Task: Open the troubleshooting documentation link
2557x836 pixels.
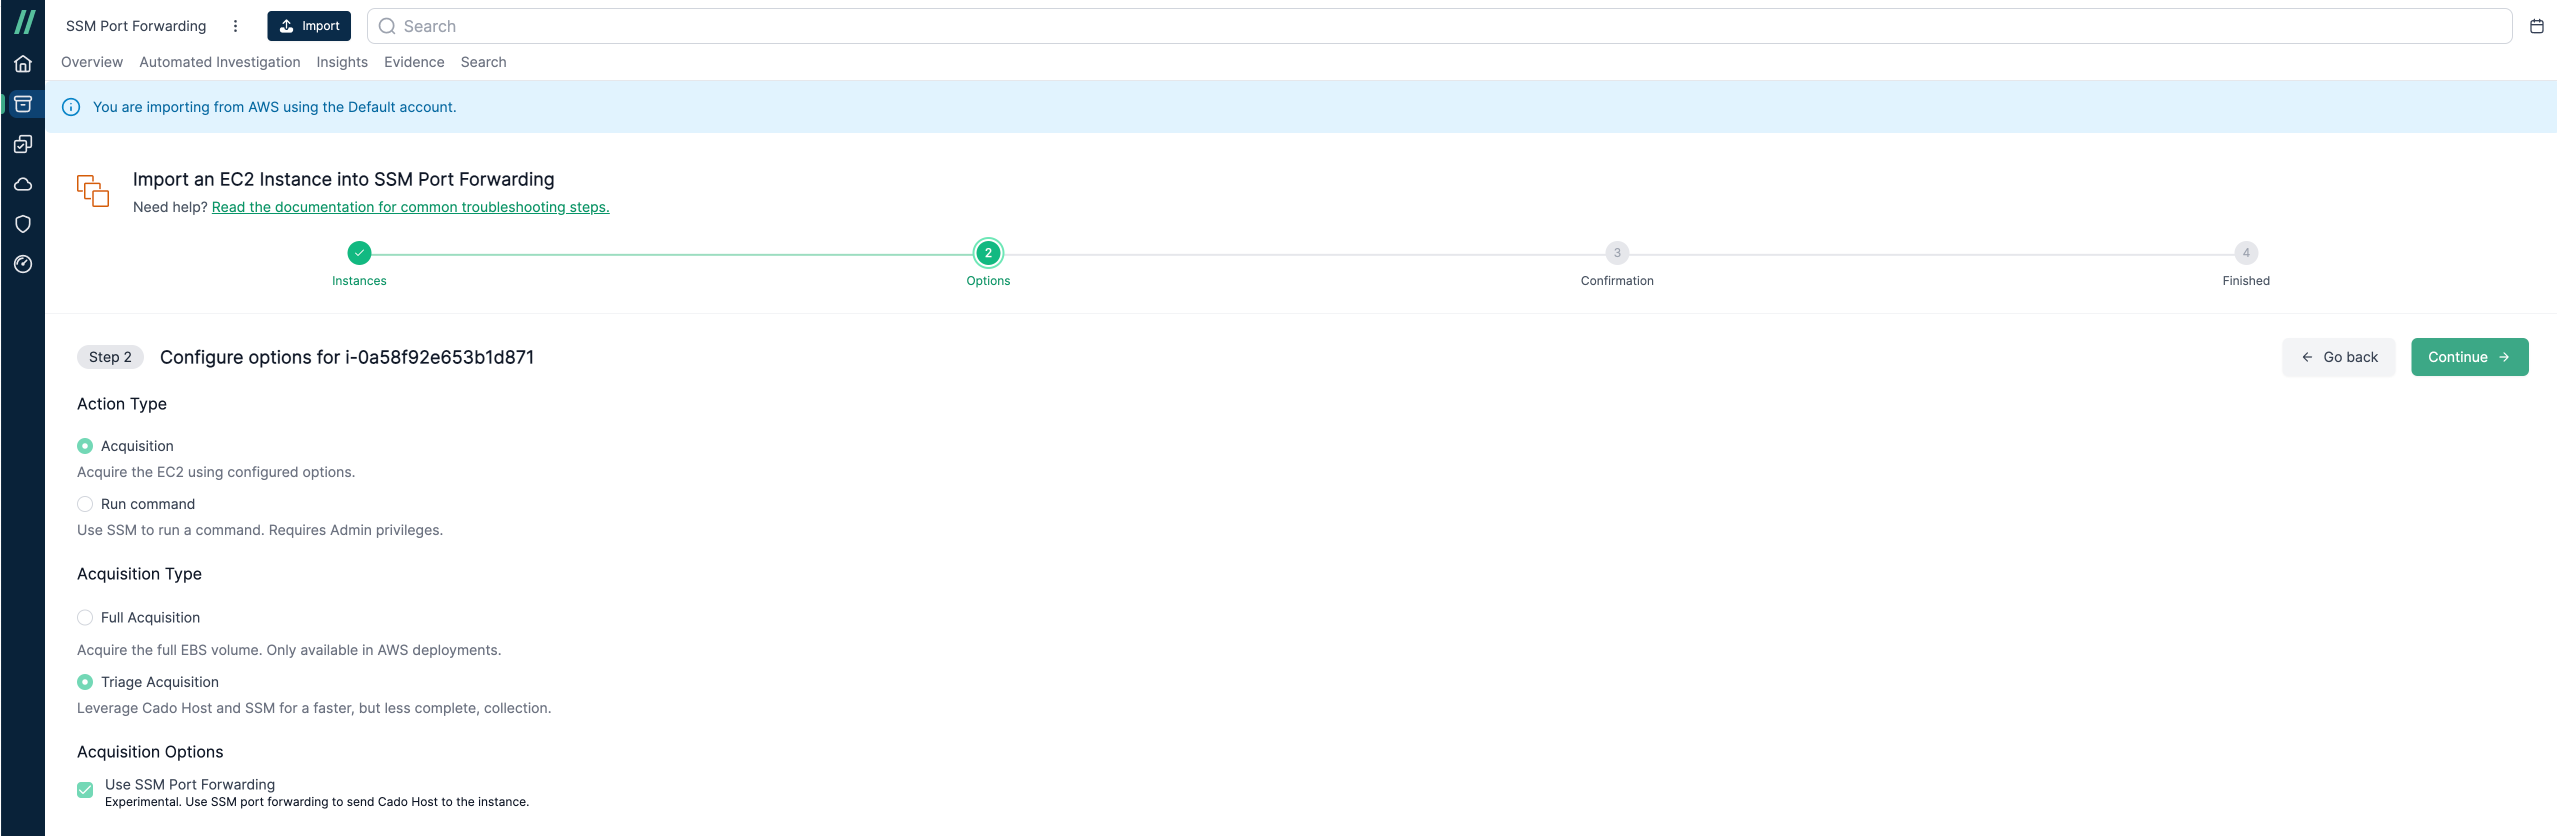Action: [410, 207]
